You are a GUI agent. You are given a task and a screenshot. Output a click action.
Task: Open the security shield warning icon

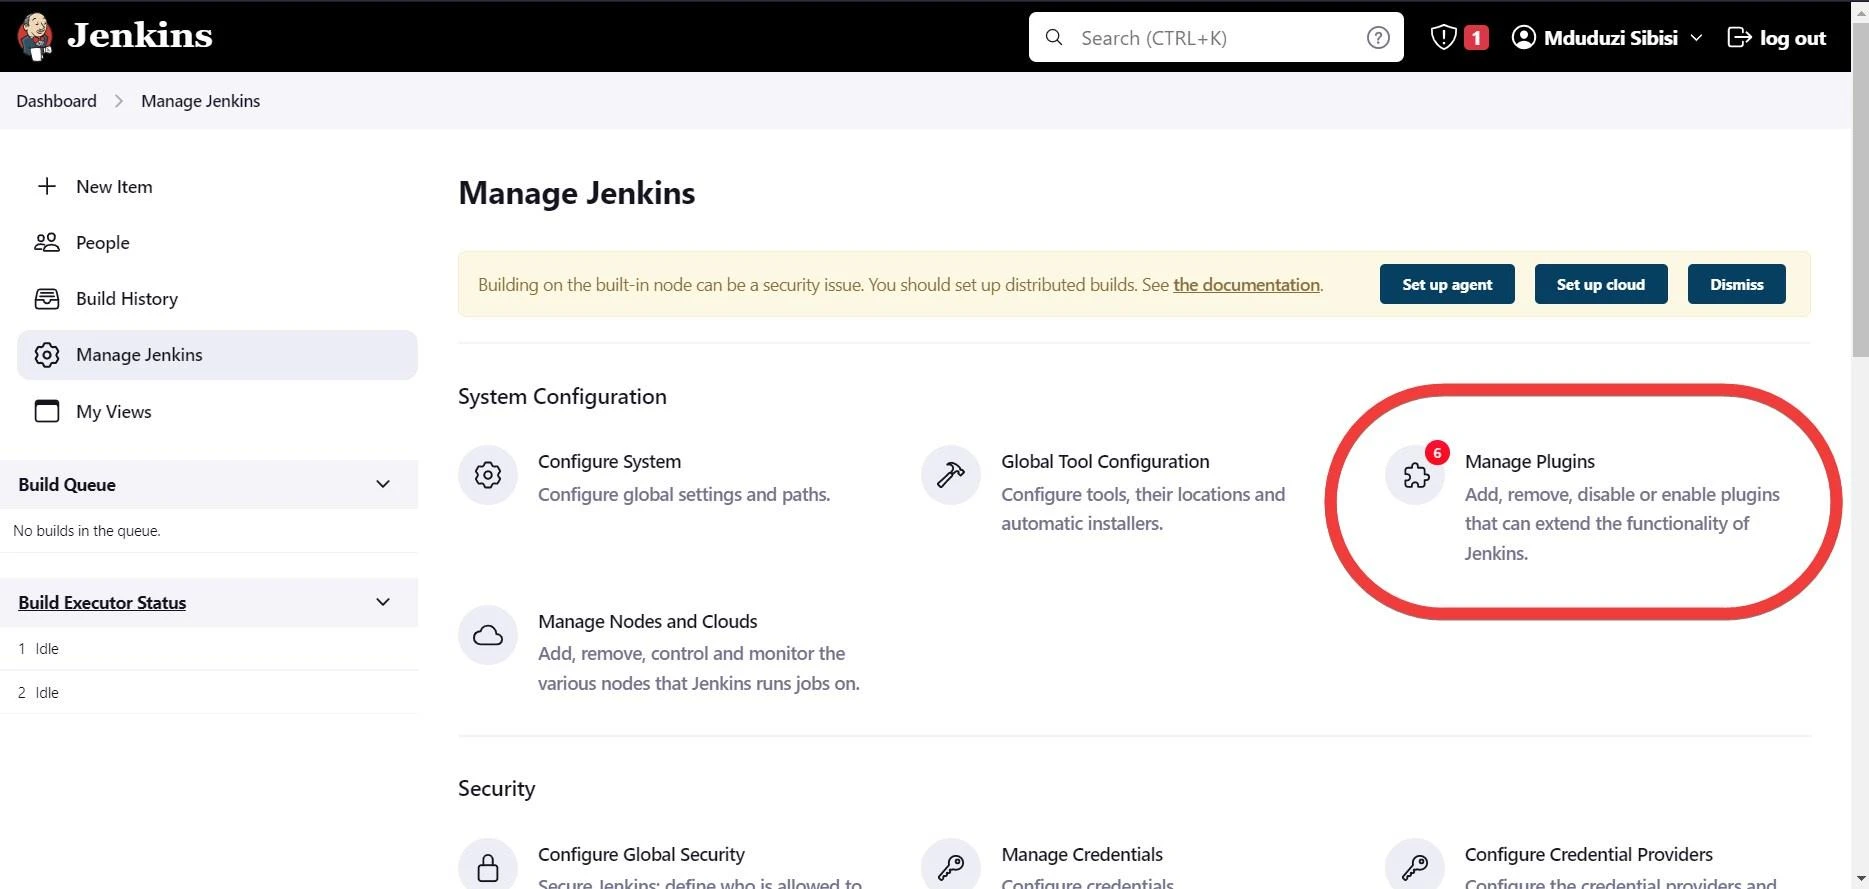click(x=1443, y=38)
